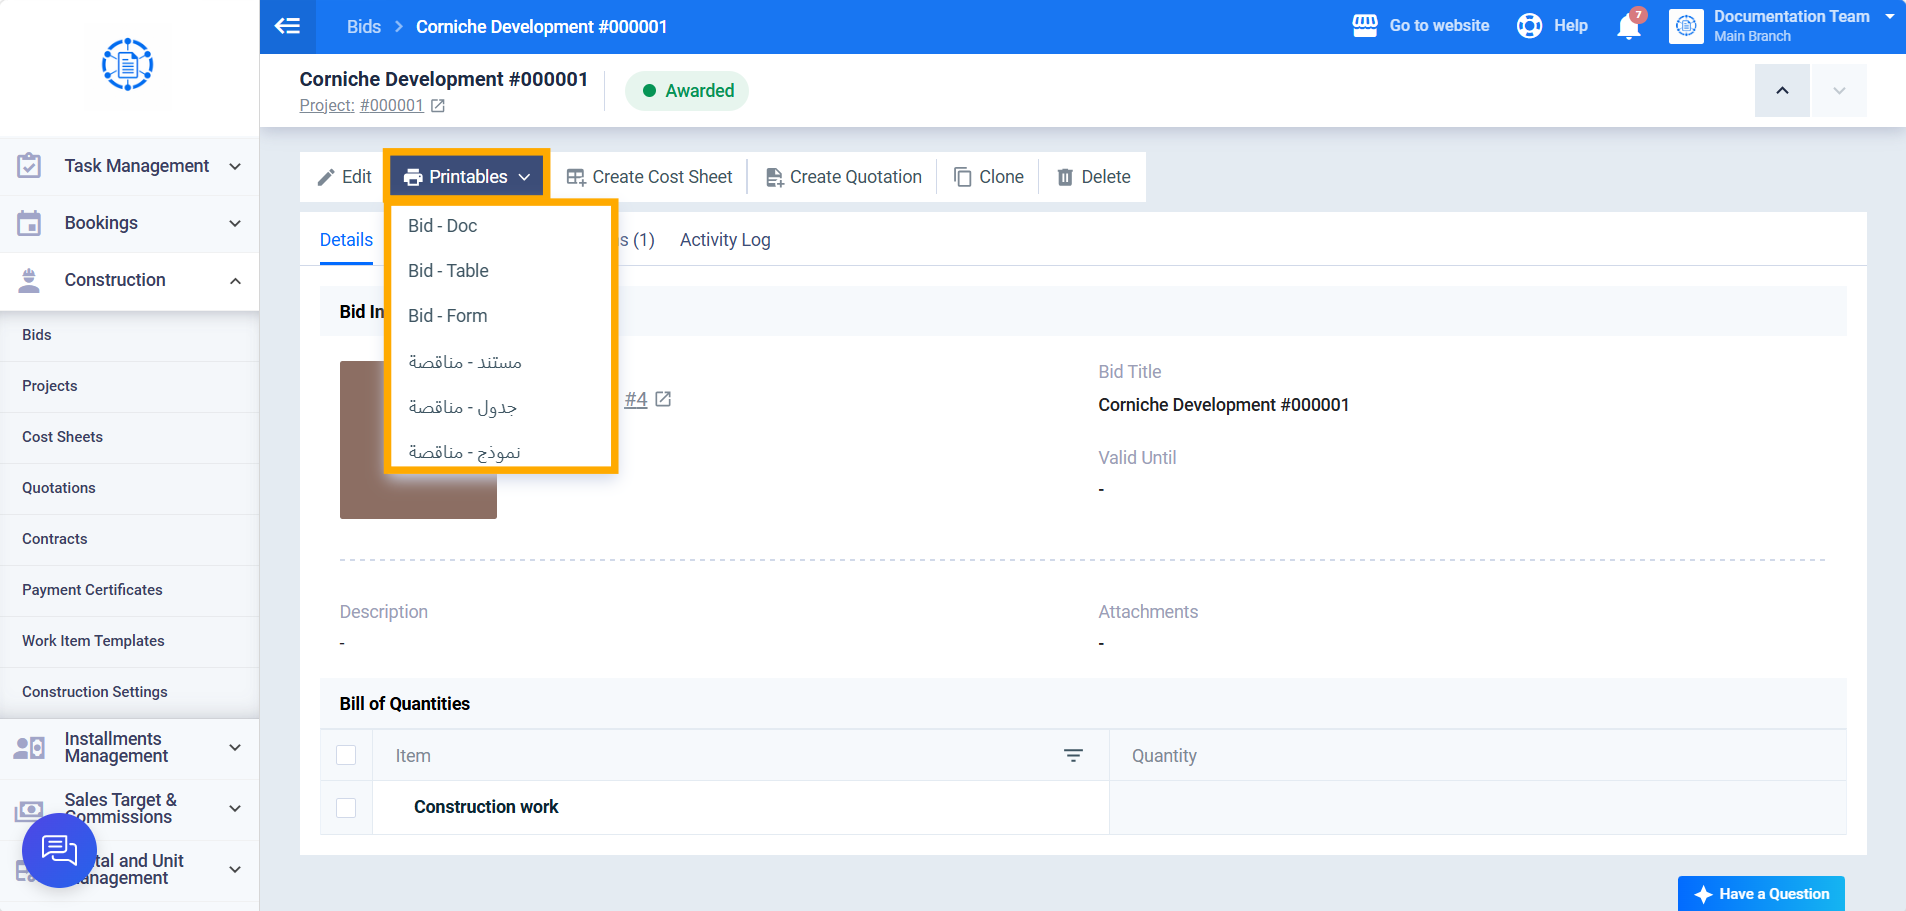Open the chat bubble widget
The image size is (1906, 911).
[59, 851]
